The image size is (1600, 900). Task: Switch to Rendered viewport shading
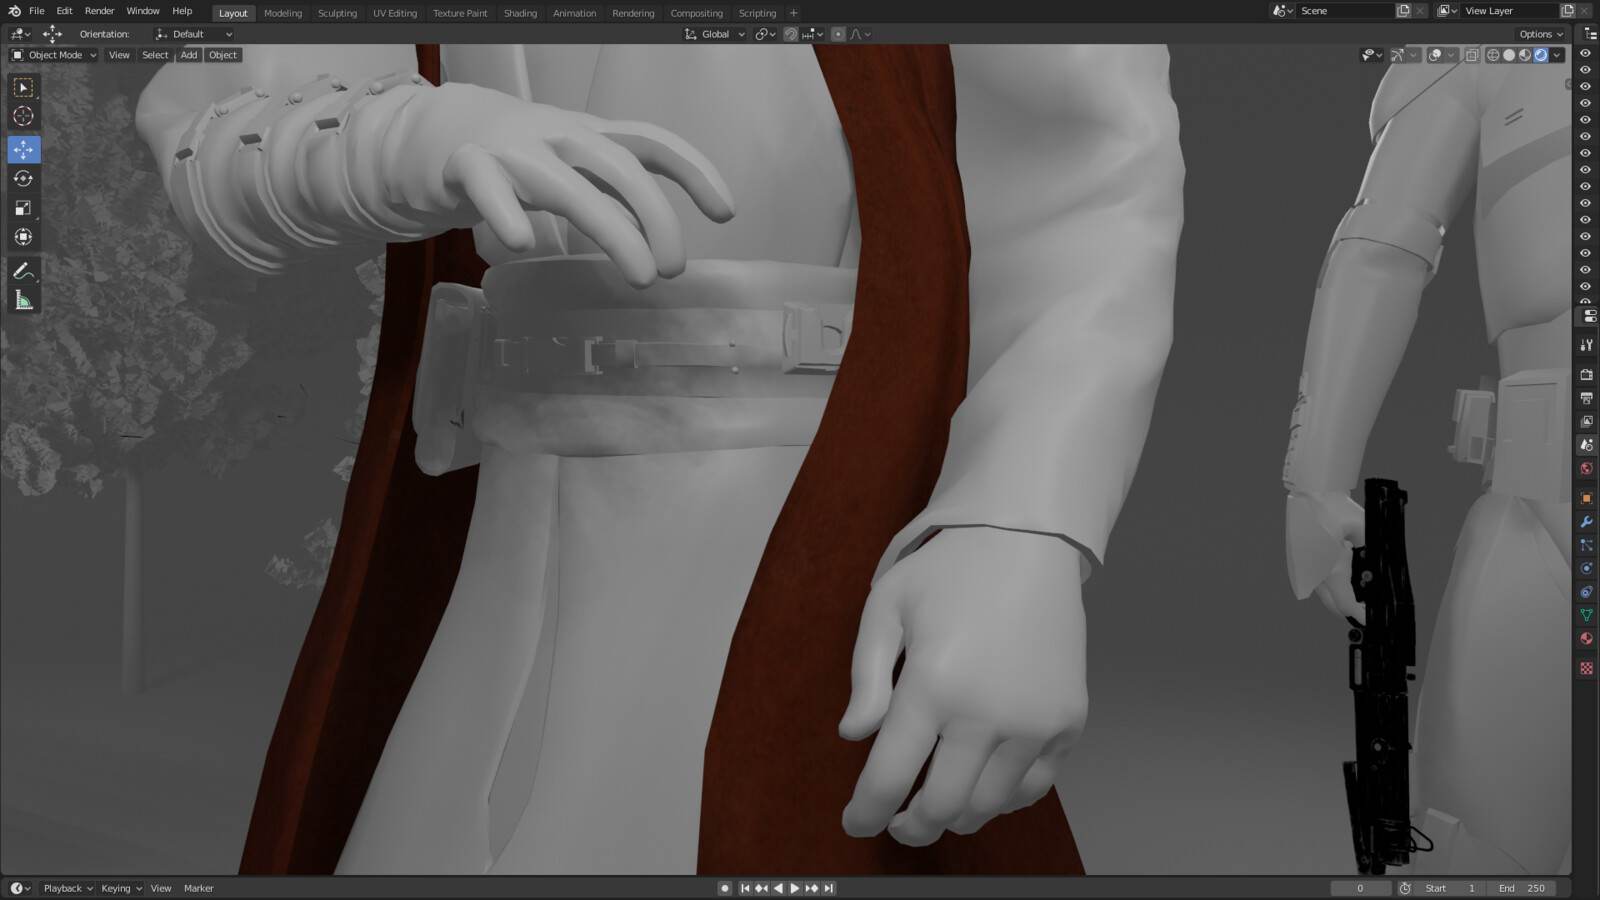point(1541,55)
